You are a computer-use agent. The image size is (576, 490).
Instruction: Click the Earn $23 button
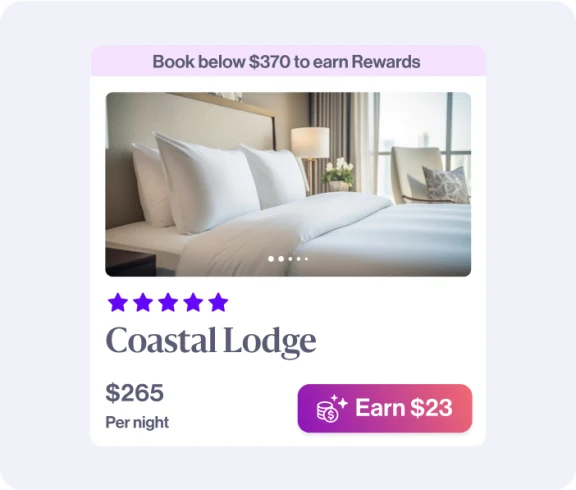[x=385, y=408]
